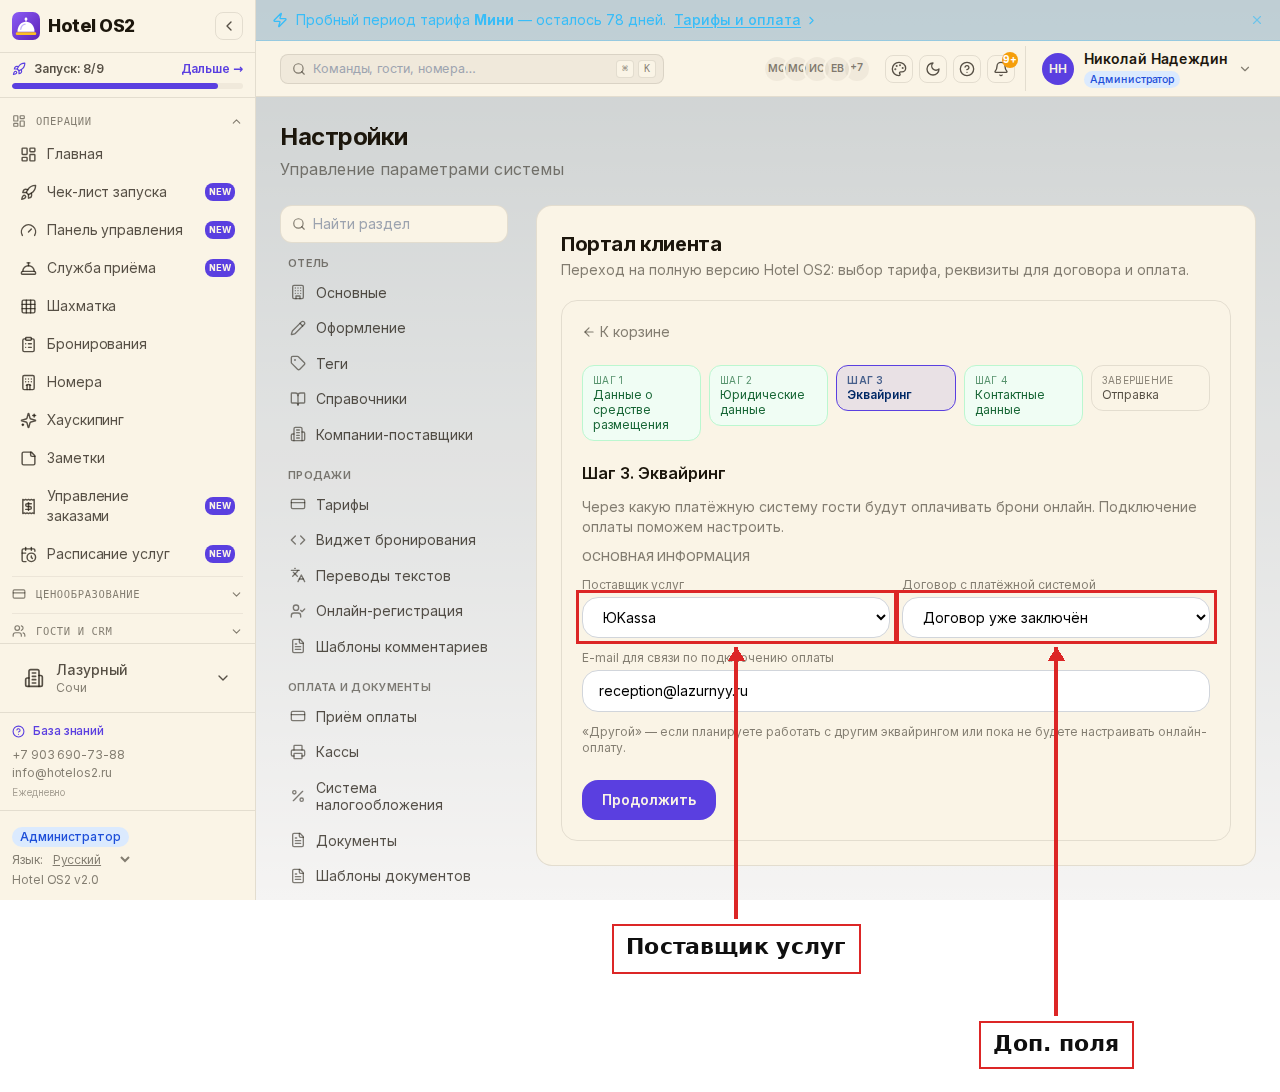Viewport: 1280px width, 1092px height.
Task: Click the e-mail field for payment connection
Action: click(x=896, y=691)
